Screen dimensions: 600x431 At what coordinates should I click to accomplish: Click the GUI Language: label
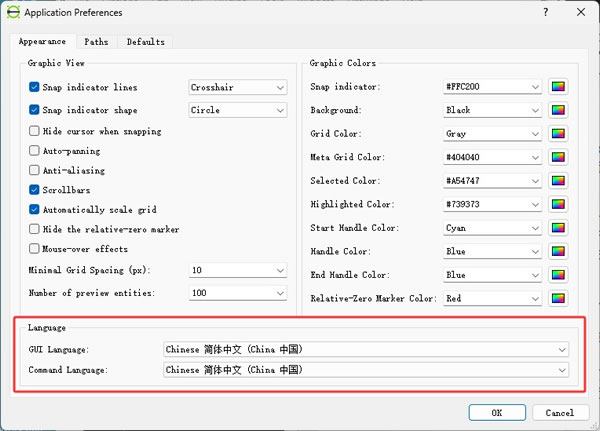pos(59,349)
